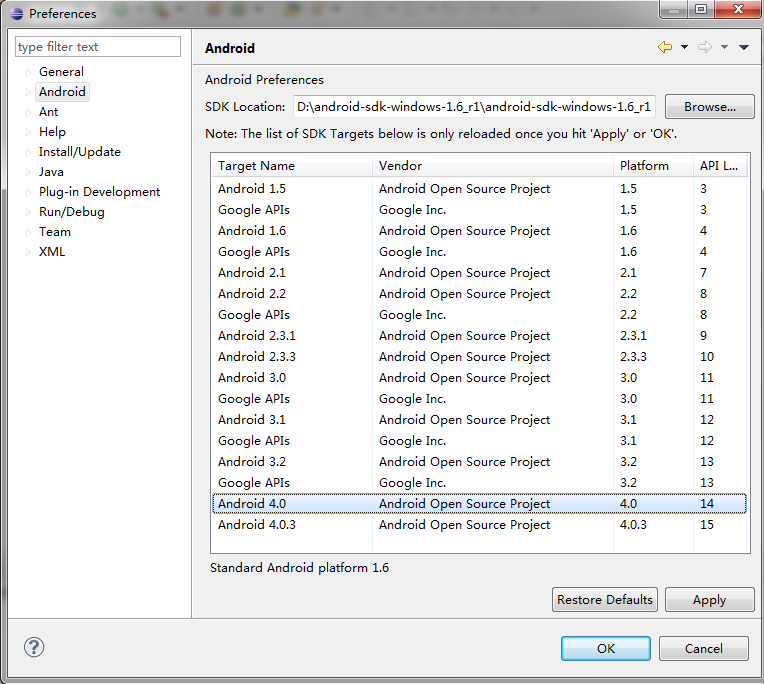
Task: Select Google APIs row with platform 3.1
Action: coord(479,440)
